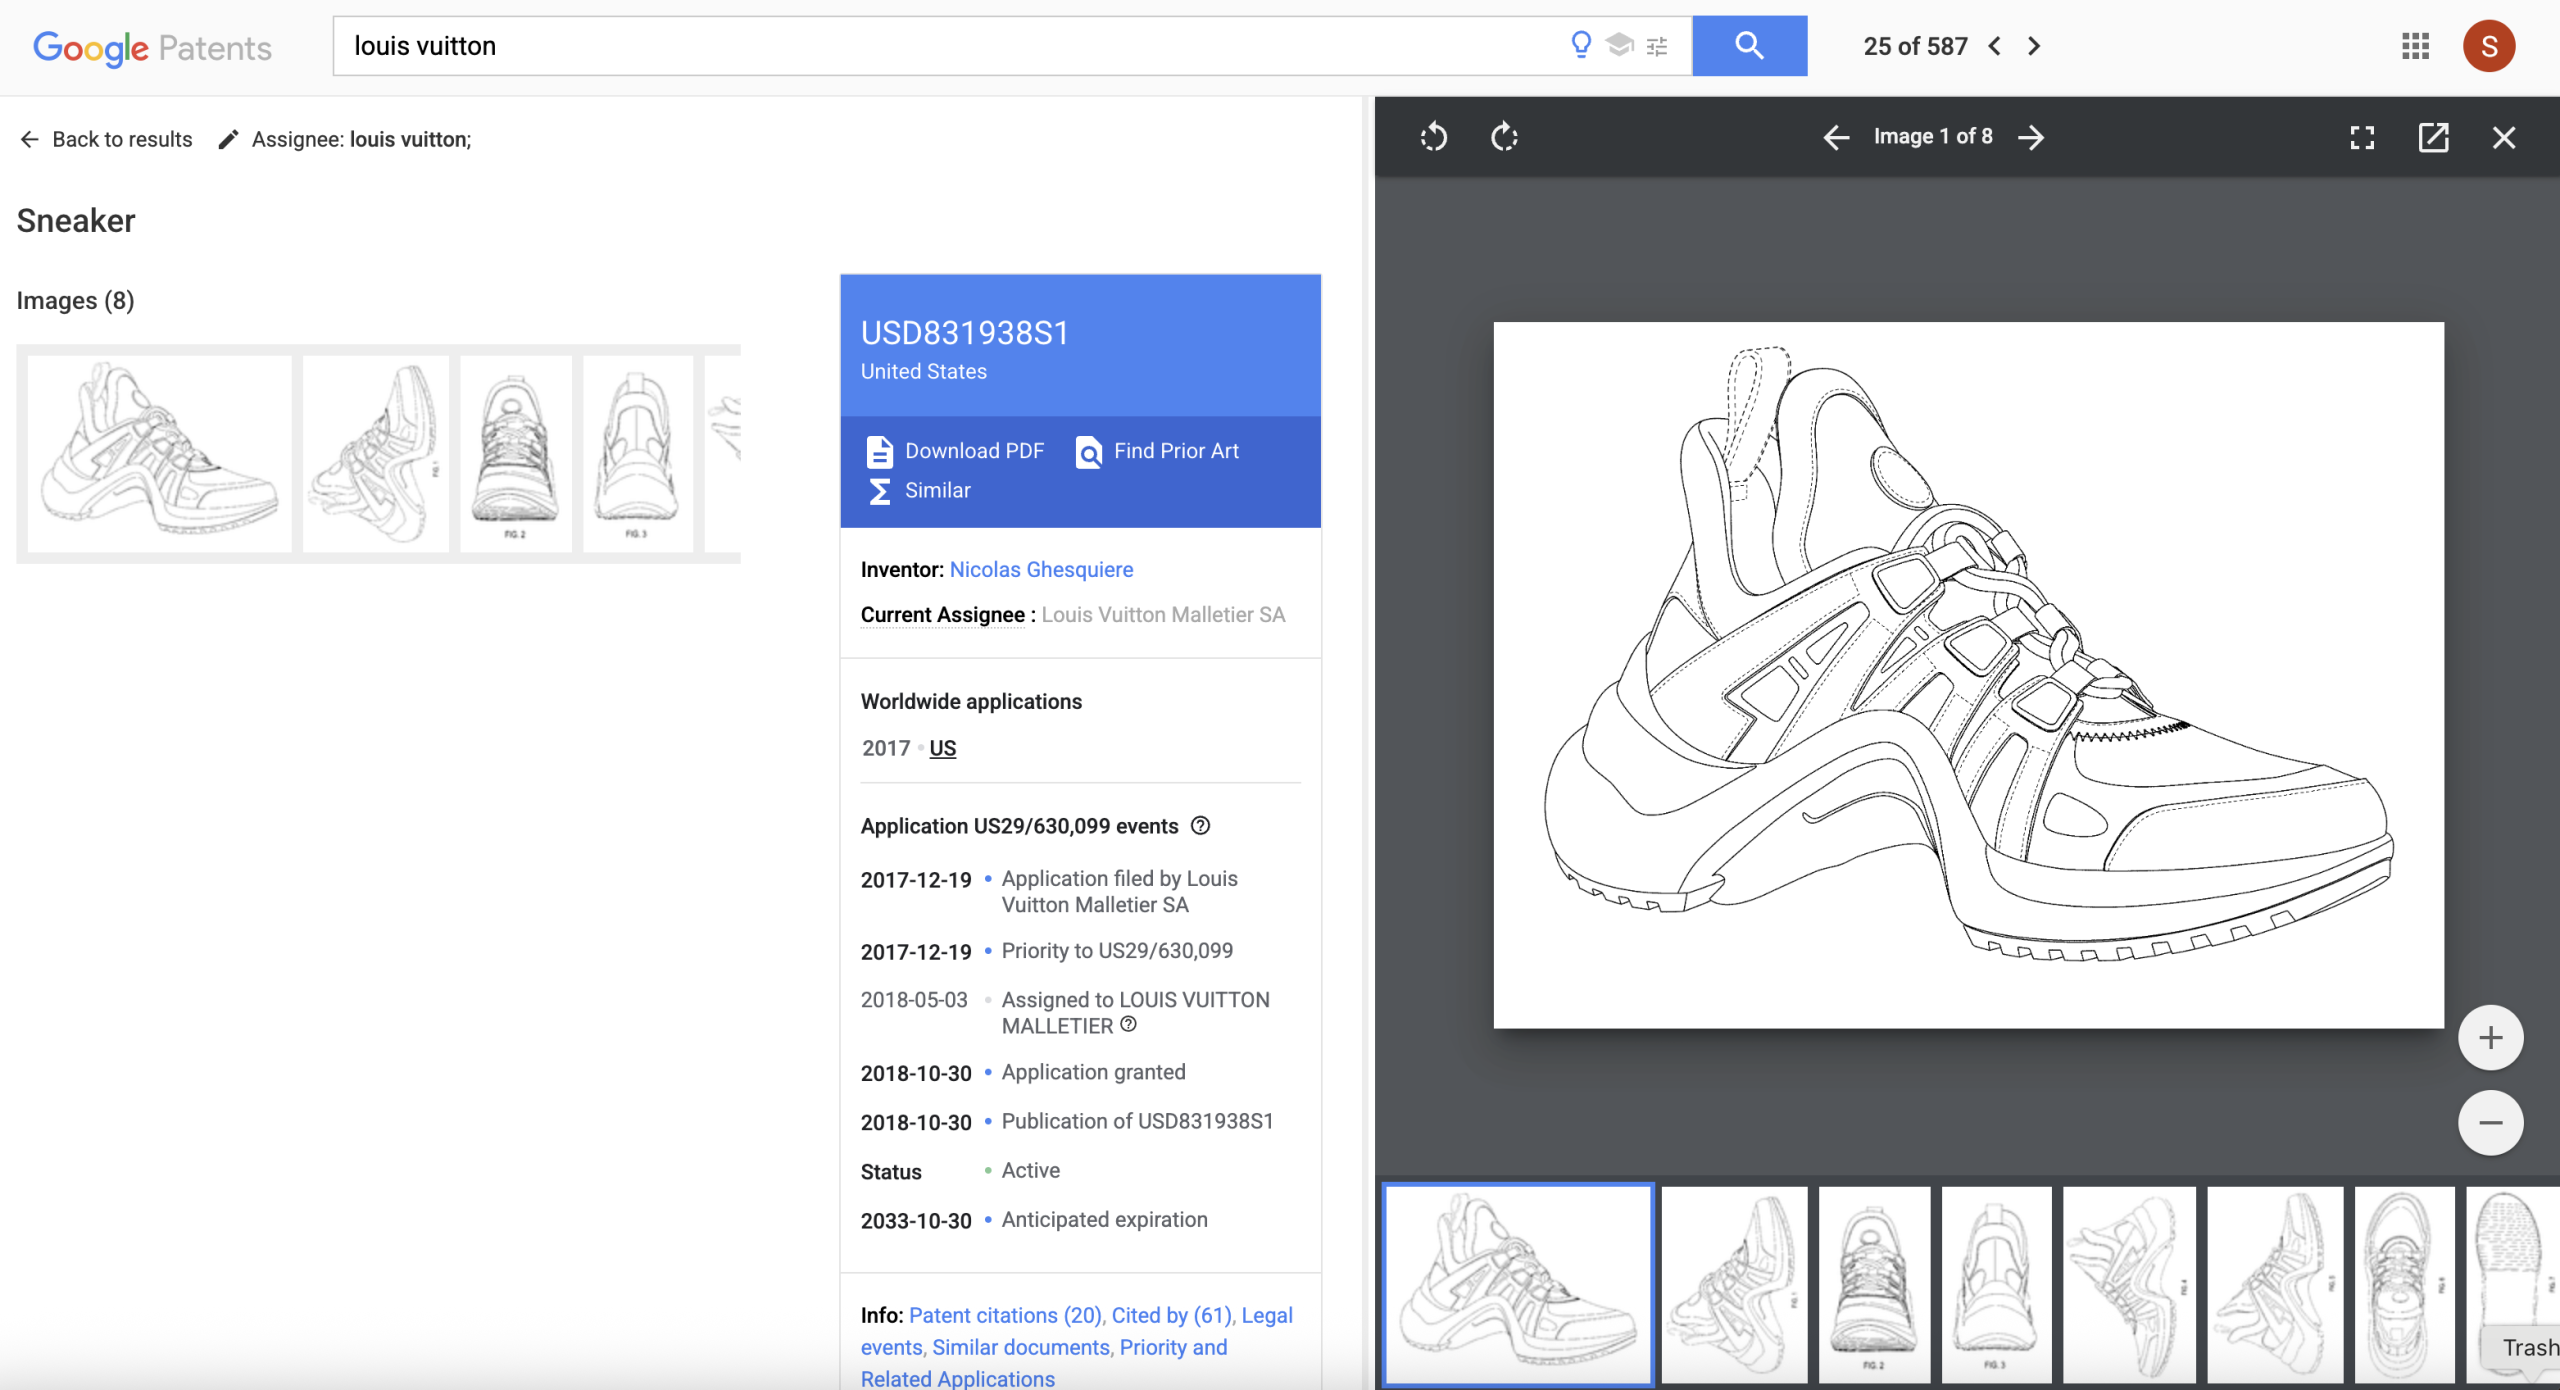Select FIG. 3 thumbnail in viewer filmstrip
This screenshot has height=1390, width=2560.
pyautogui.click(x=1996, y=1284)
